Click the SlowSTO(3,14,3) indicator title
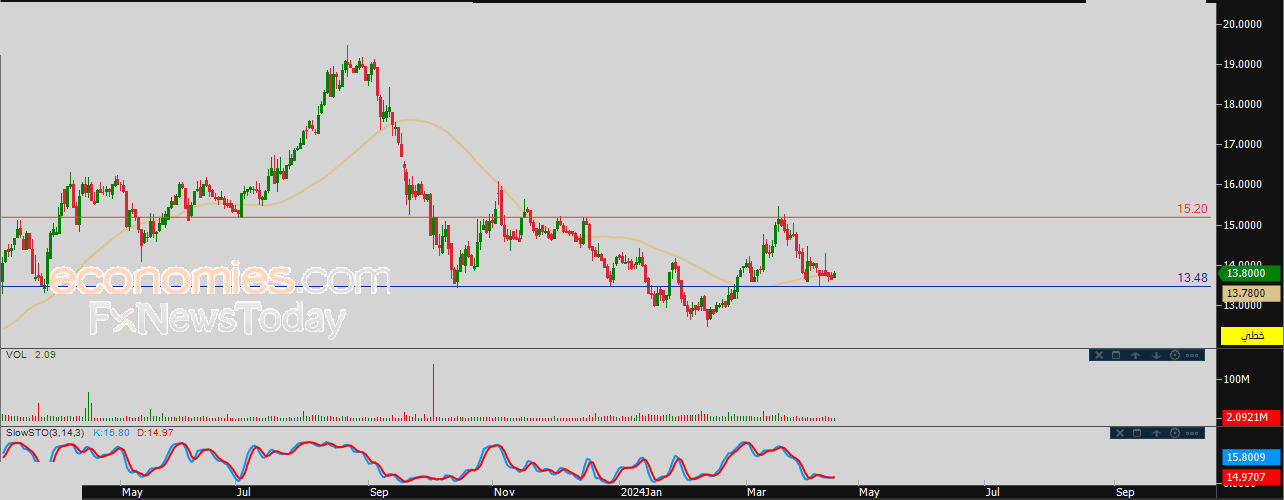Image resolution: width=1284 pixels, height=500 pixels. click(x=46, y=432)
